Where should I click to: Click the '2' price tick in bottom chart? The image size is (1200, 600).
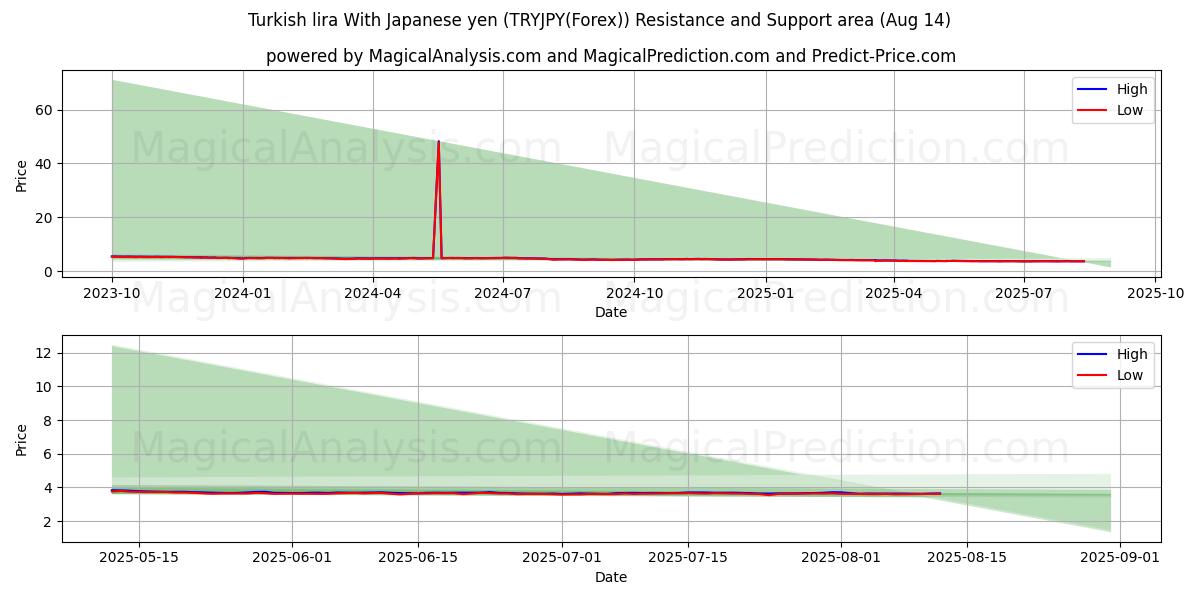coord(50,522)
